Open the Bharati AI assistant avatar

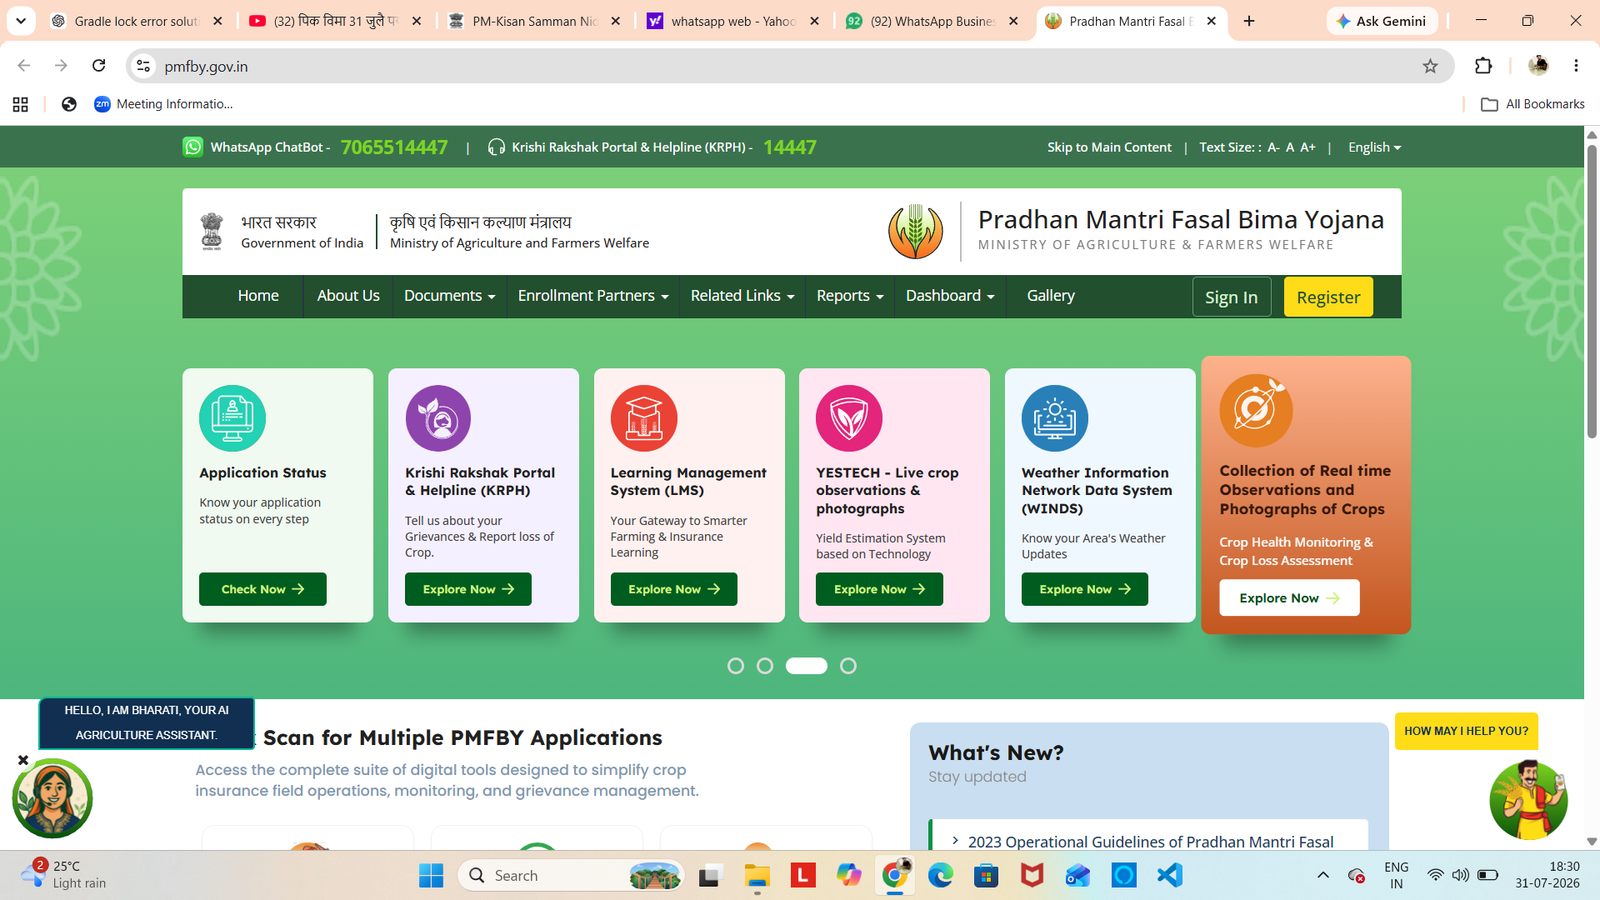(52, 798)
